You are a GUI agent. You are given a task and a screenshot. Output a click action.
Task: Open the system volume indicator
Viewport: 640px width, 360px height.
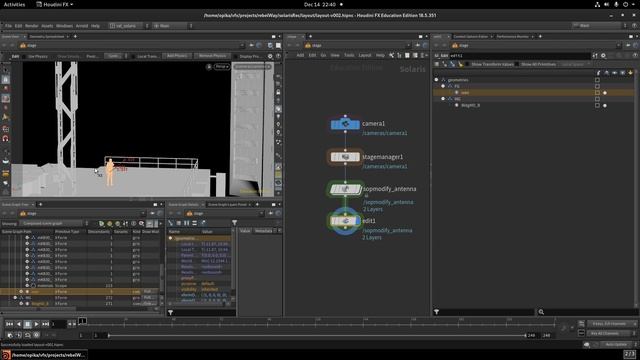click(607, 4)
